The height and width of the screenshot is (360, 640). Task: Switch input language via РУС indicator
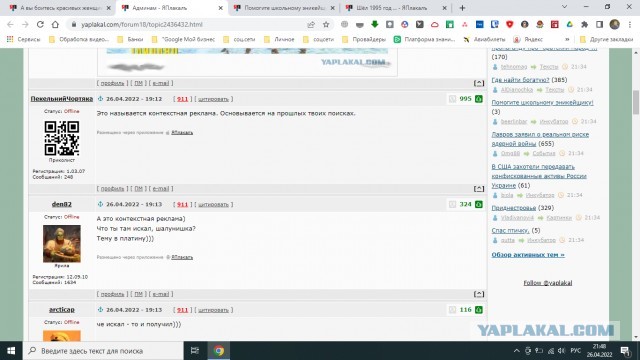click(x=576, y=351)
